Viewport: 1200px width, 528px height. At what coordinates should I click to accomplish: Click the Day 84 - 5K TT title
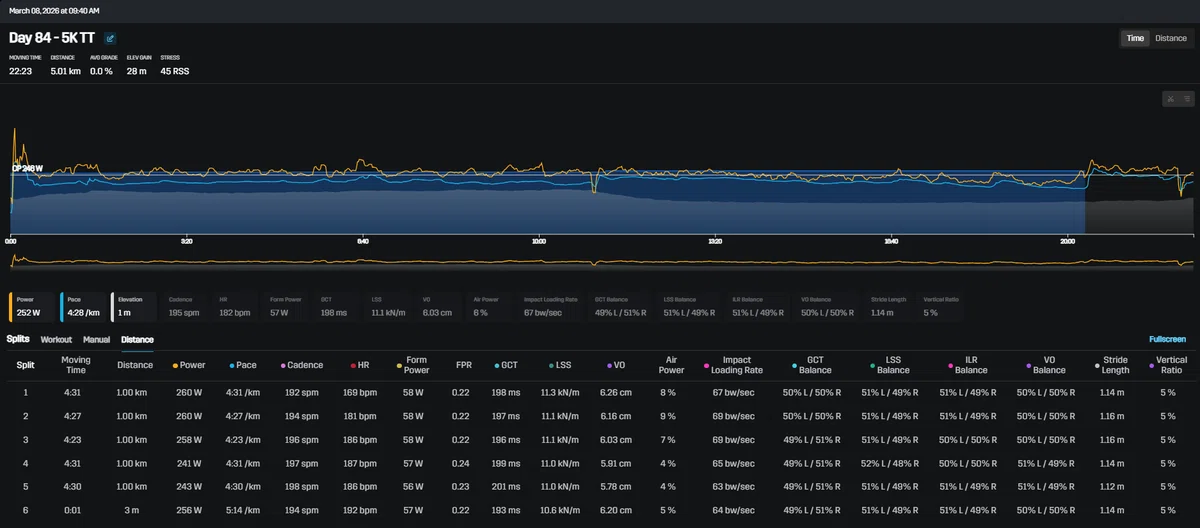[52, 38]
